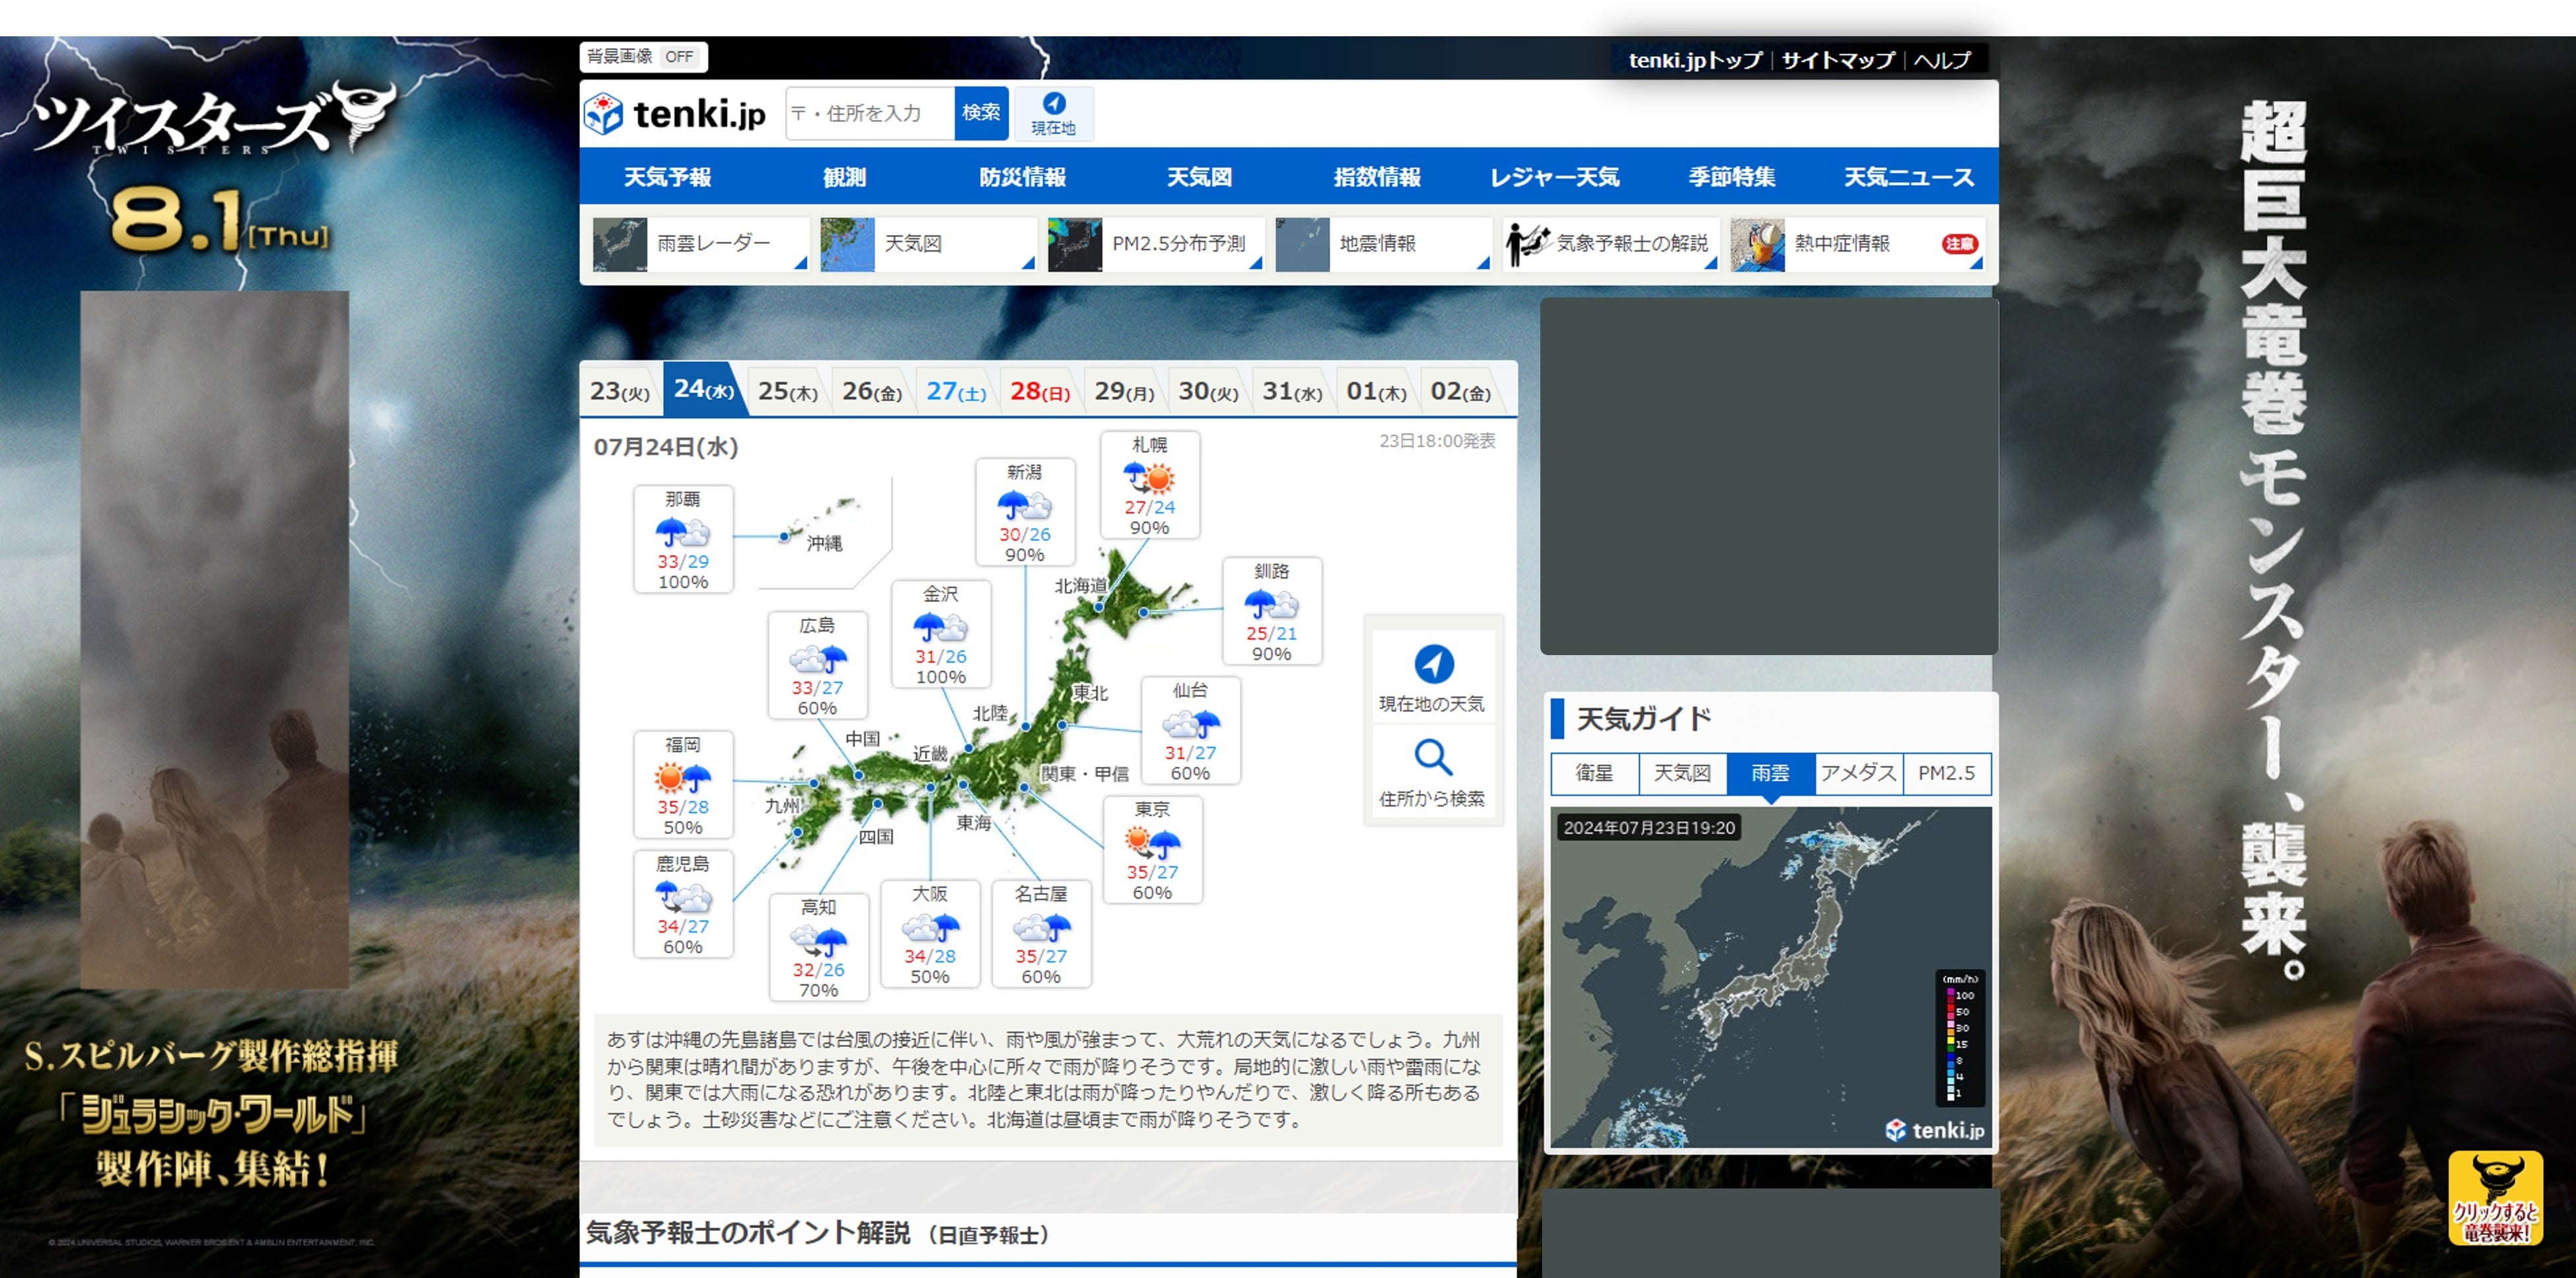
Task: Expand the 指数情報 navigation menu
Action: pyautogui.click(x=1377, y=177)
